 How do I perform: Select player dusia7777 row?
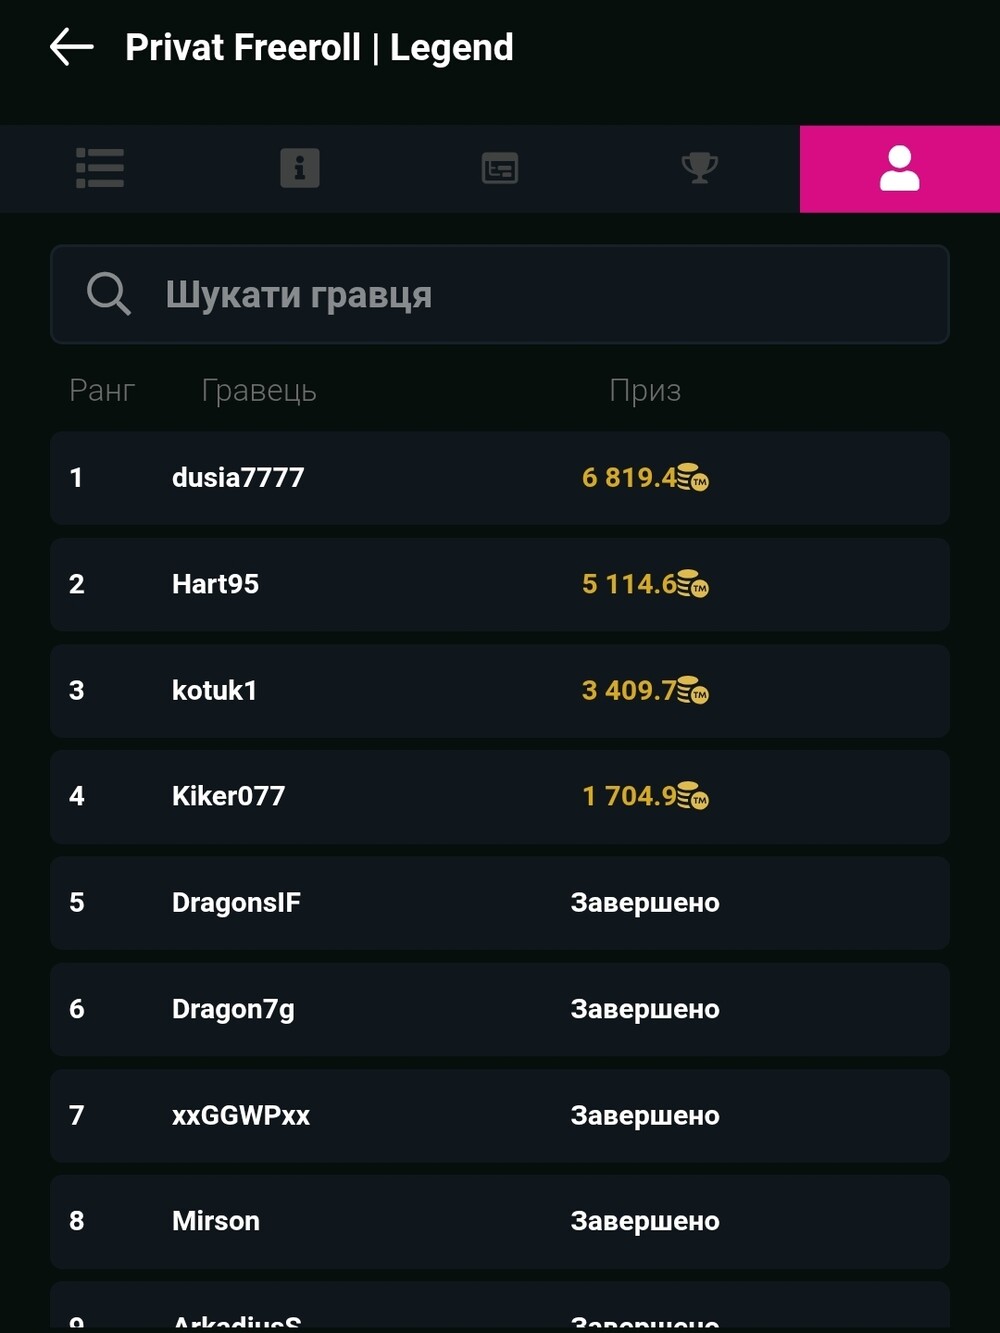point(500,478)
